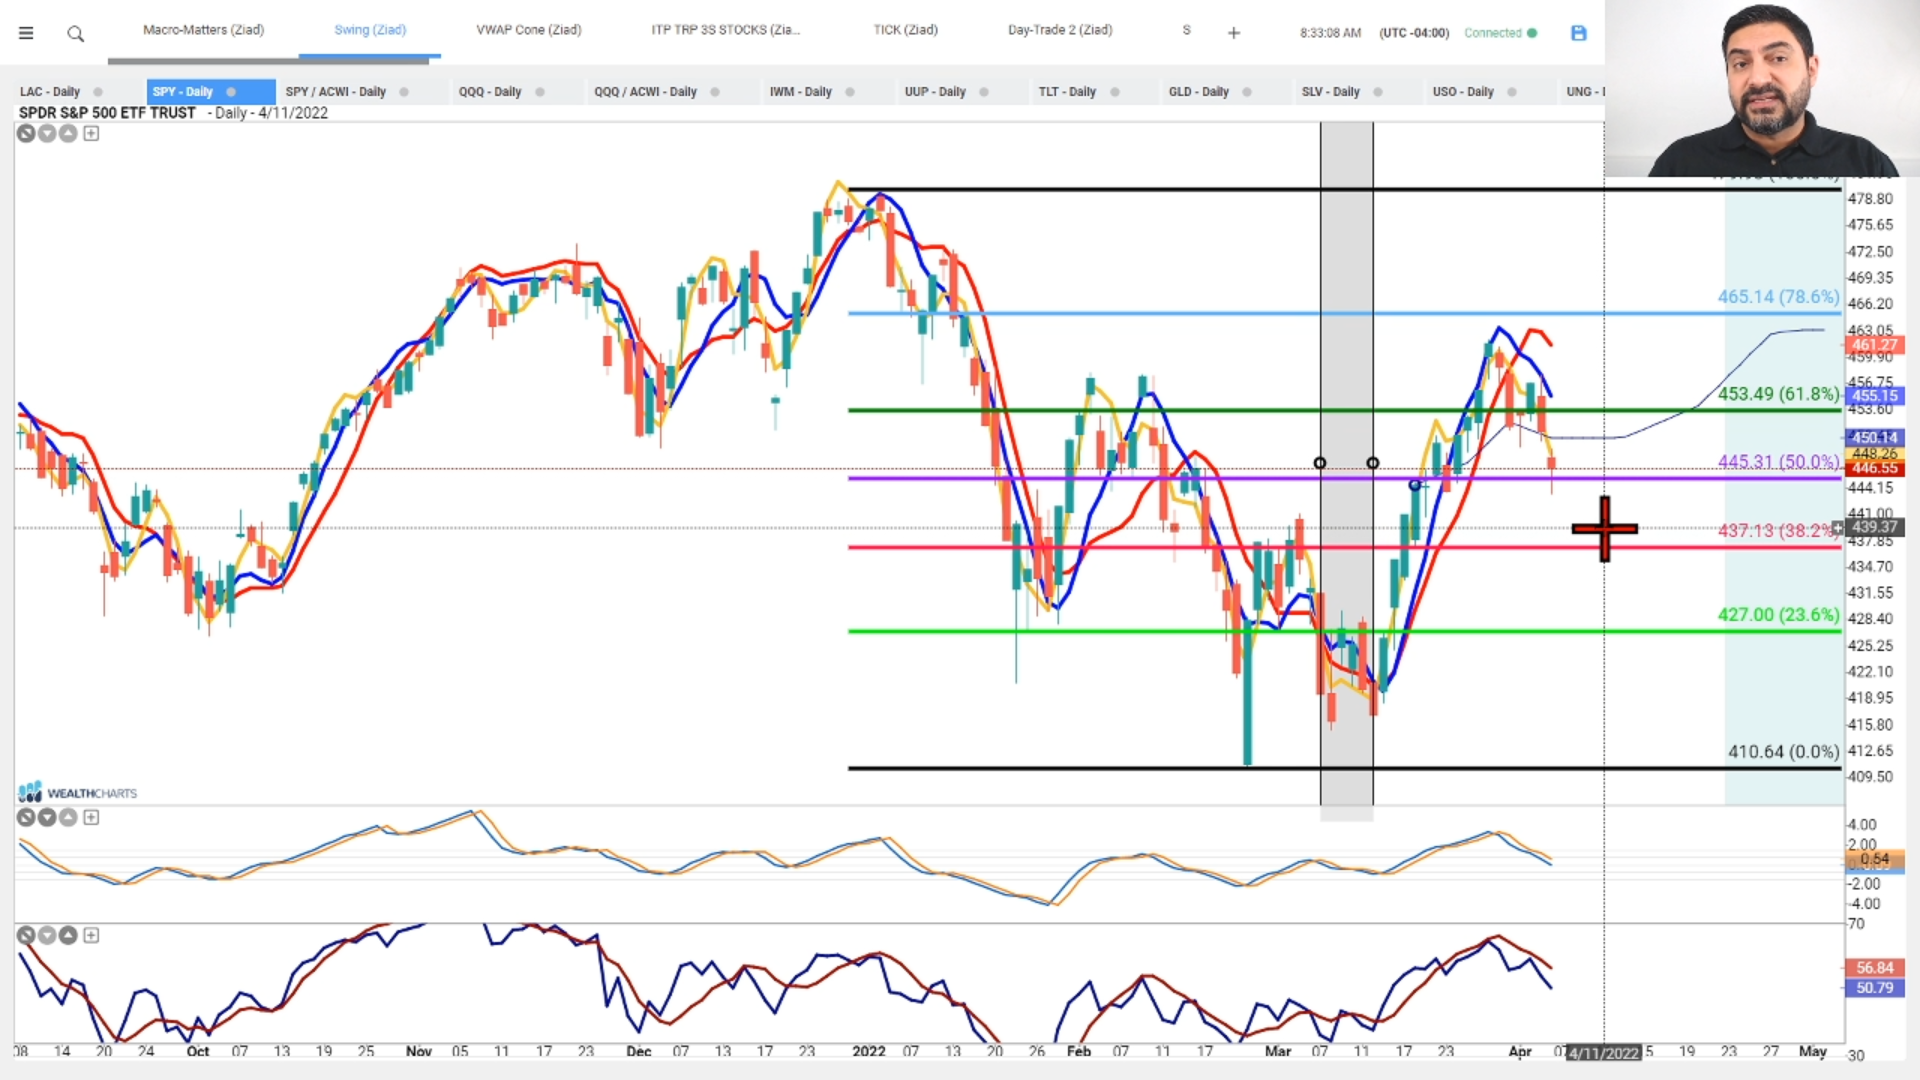This screenshot has width=1920, height=1080.
Task: Switch to TLT - Daily chart
Action: 1067,92
